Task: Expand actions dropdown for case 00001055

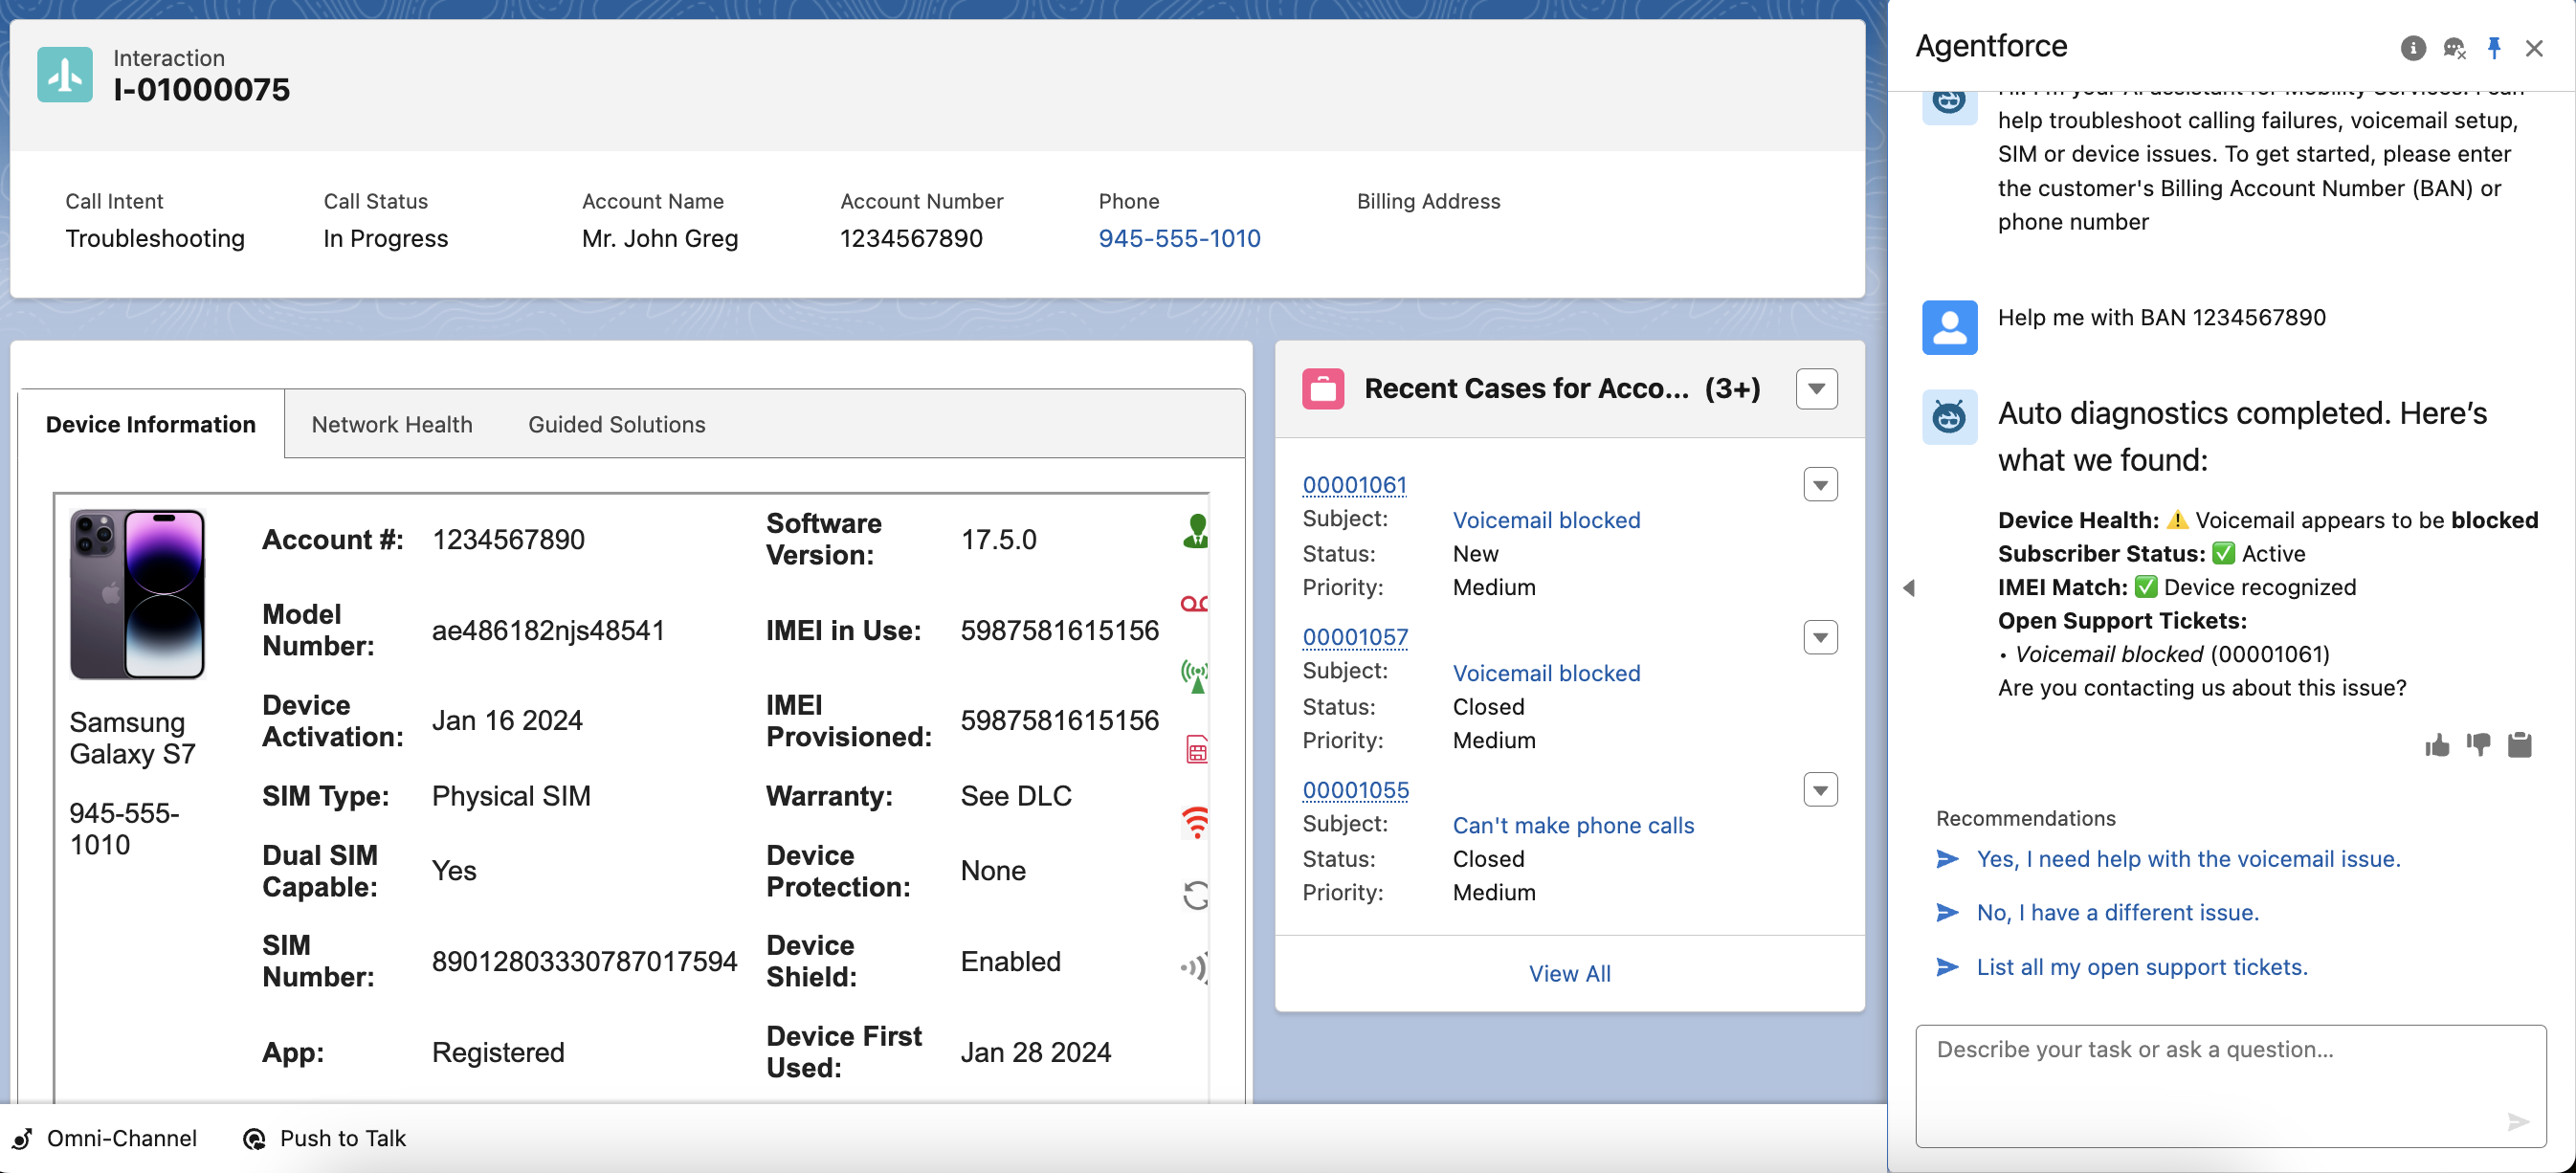Action: click(1820, 790)
